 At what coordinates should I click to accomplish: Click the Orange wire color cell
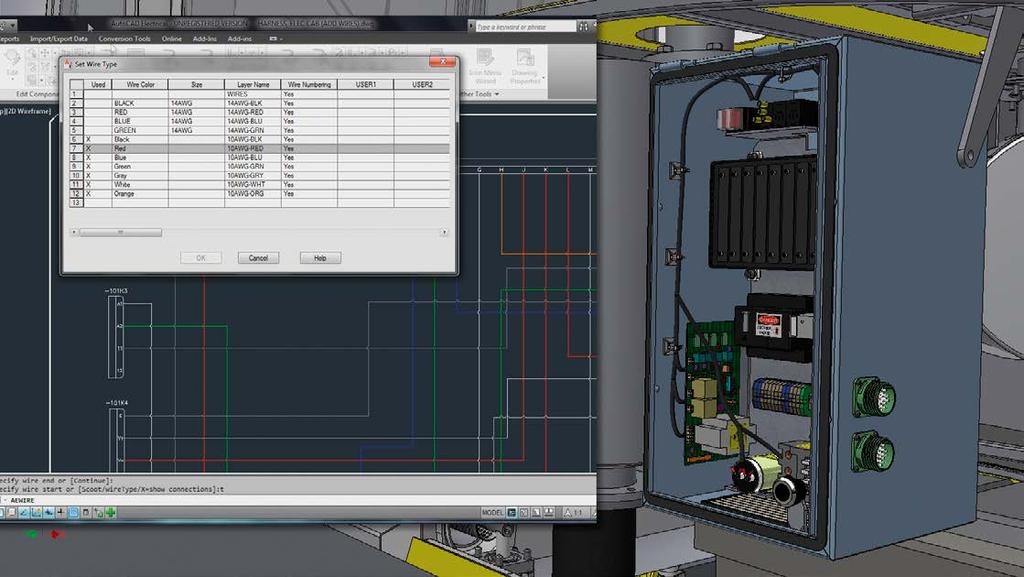140,194
